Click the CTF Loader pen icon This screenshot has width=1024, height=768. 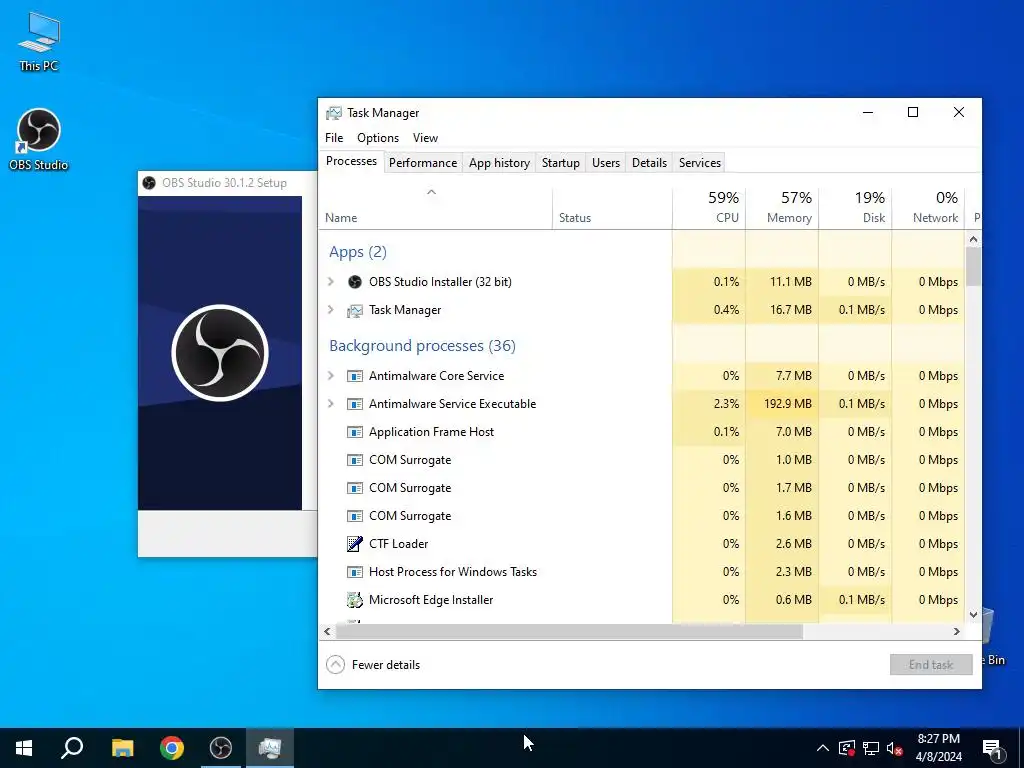355,544
